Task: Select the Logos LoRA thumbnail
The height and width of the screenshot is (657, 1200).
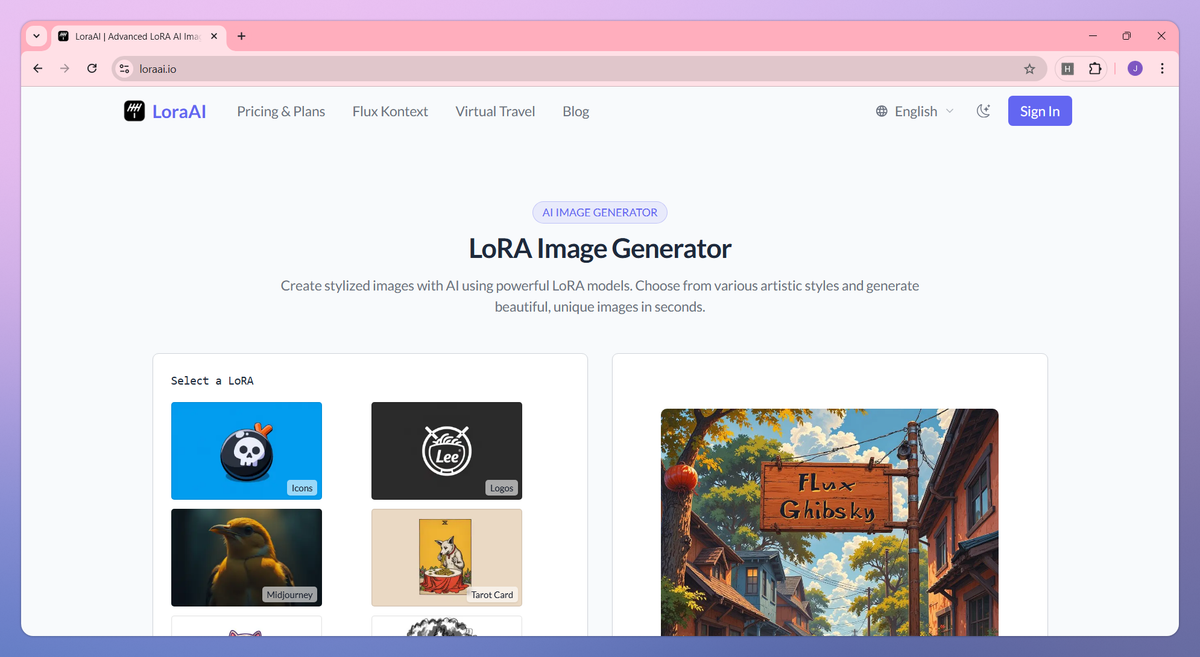Action: pos(447,451)
